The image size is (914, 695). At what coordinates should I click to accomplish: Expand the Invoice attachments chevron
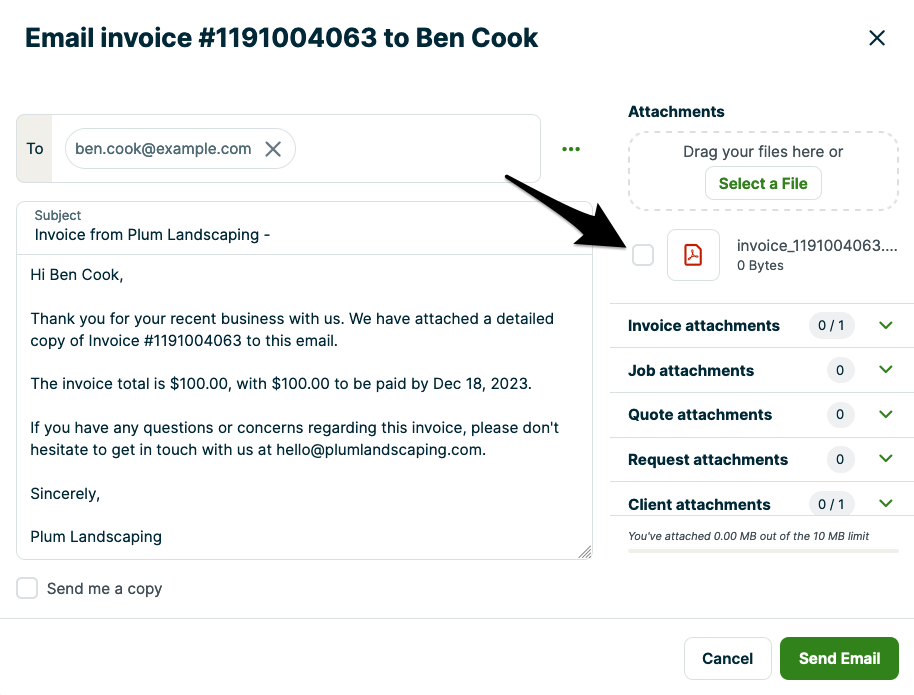885,325
